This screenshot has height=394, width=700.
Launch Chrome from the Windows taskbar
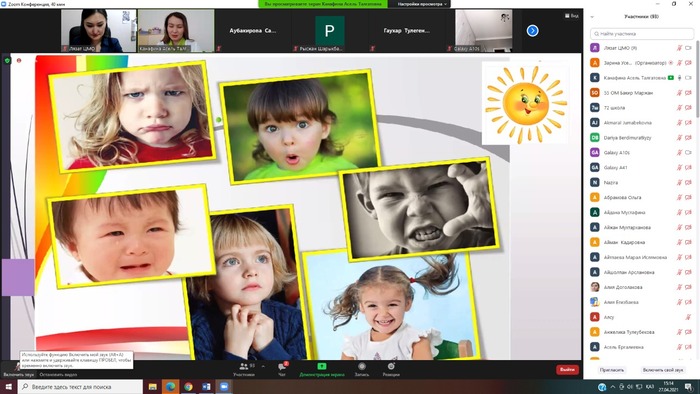click(x=188, y=387)
